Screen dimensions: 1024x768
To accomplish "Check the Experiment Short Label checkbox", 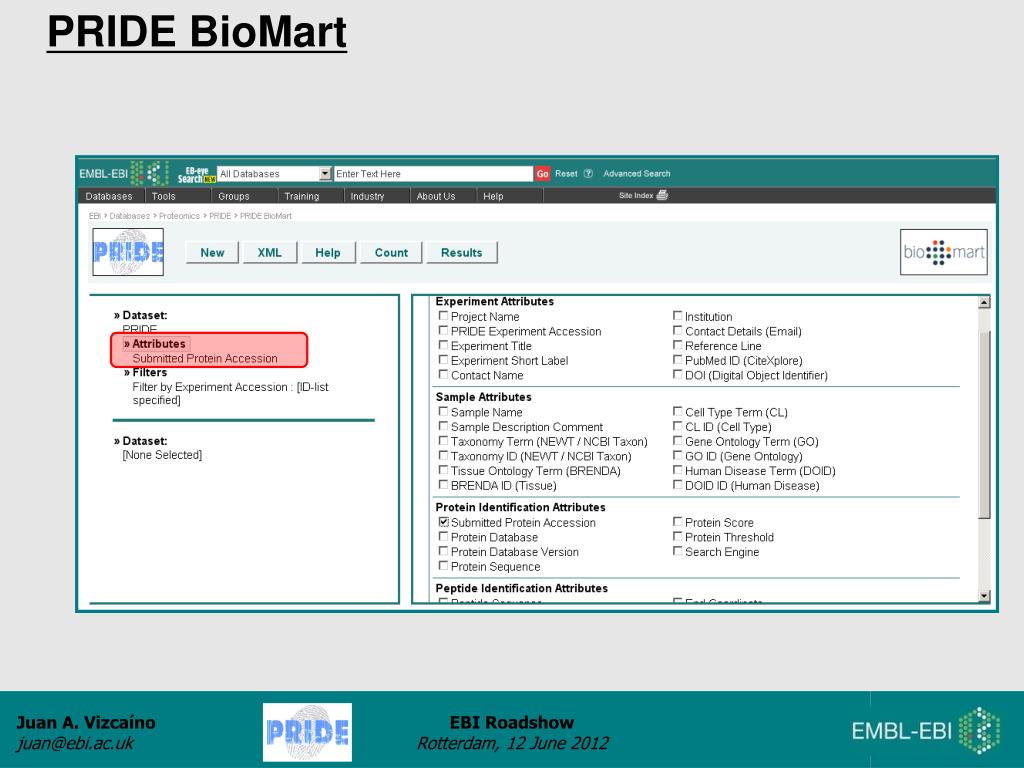I will pos(443,360).
